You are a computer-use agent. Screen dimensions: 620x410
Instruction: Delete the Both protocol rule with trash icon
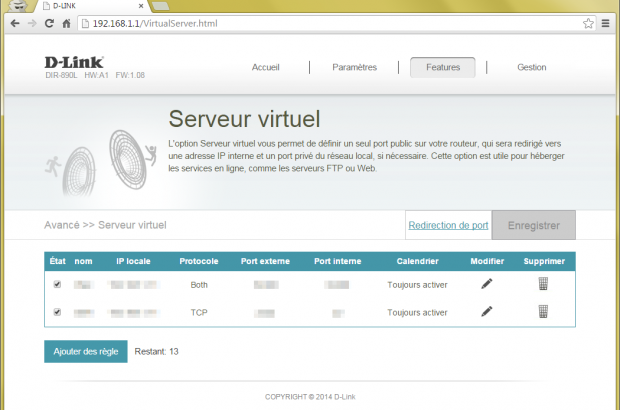click(543, 284)
